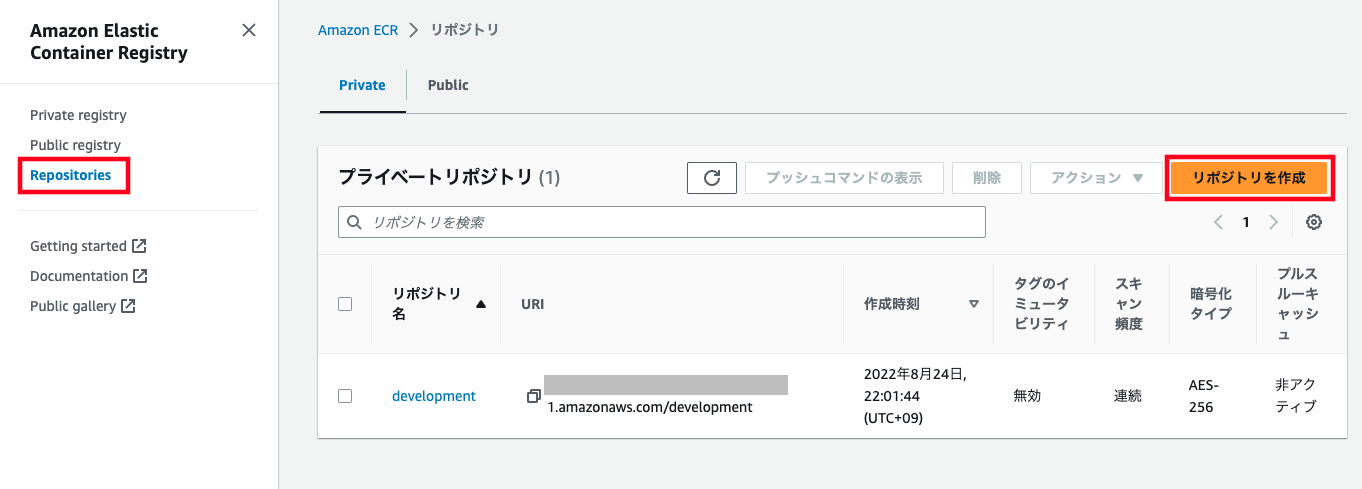Click プッシュコマンドの表示 button
Viewport: 1362px width, 489px height.
click(844, 178)
